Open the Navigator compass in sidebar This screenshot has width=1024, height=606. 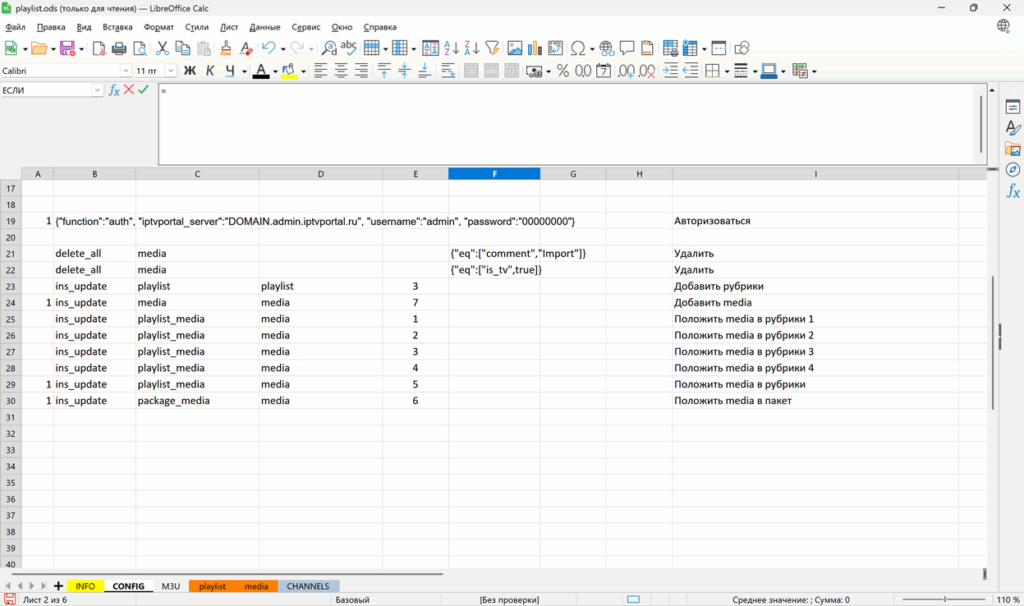tap(1012, 170)
